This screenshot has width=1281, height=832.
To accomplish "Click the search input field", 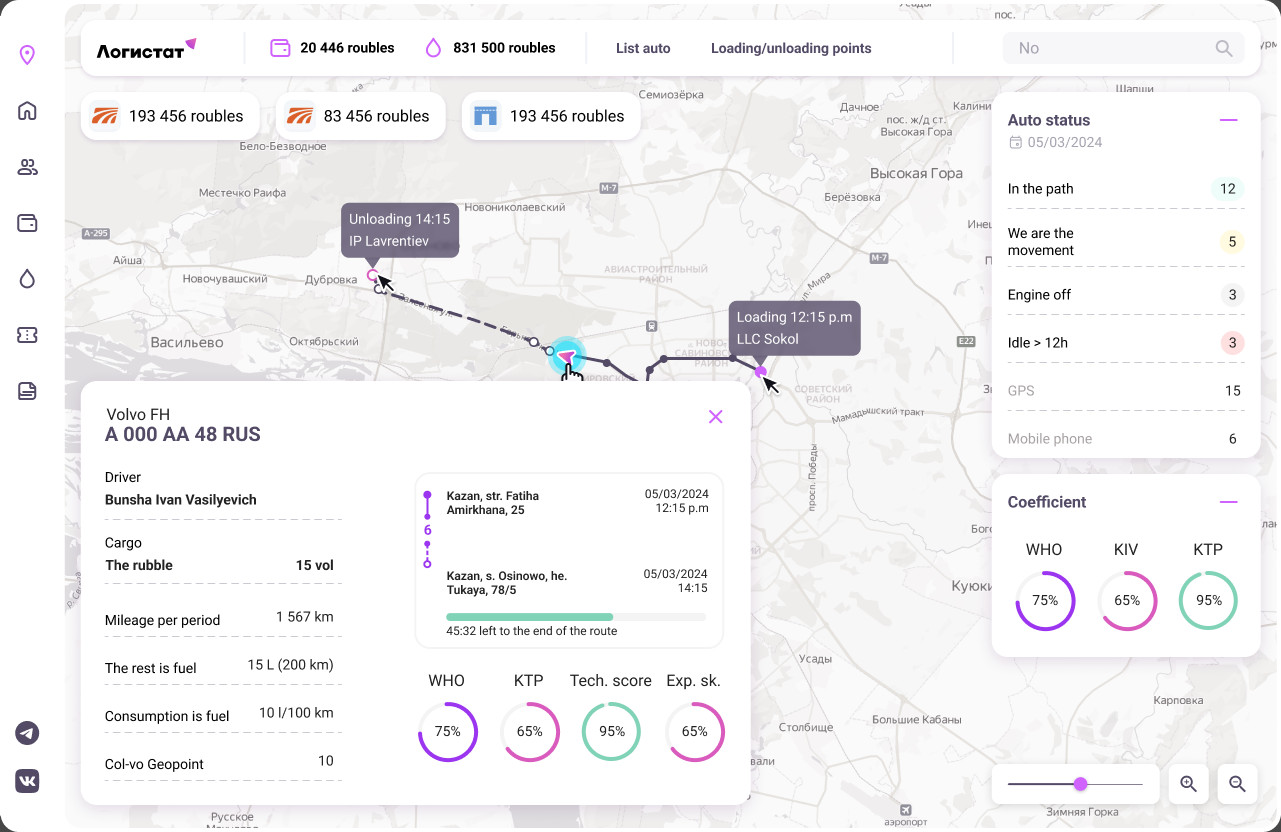I will pos(1123,48).
